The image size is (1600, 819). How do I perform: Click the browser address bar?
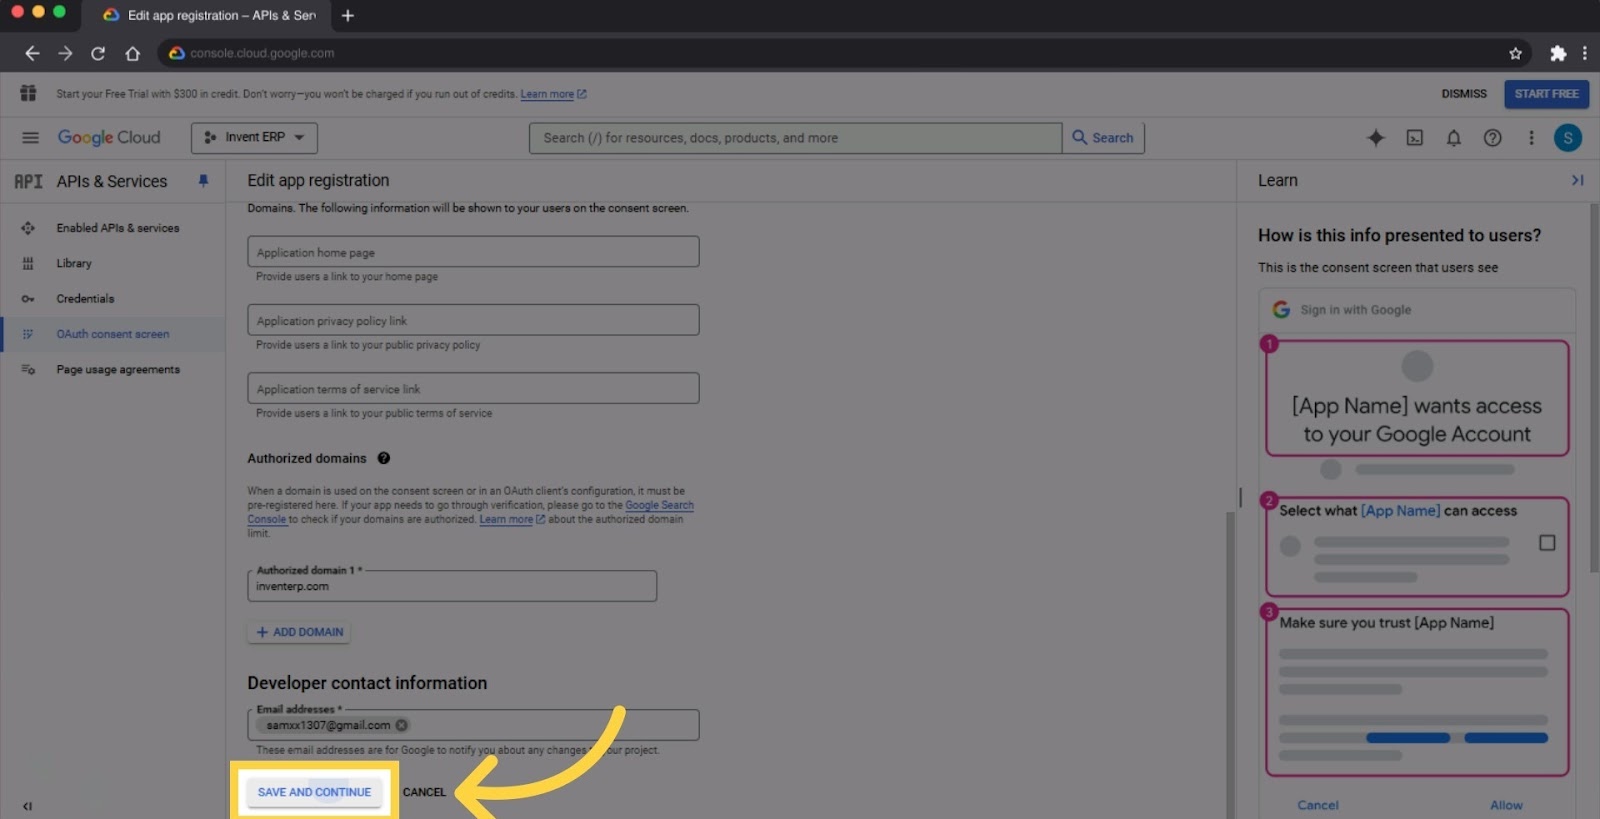(x=840, y=53)
